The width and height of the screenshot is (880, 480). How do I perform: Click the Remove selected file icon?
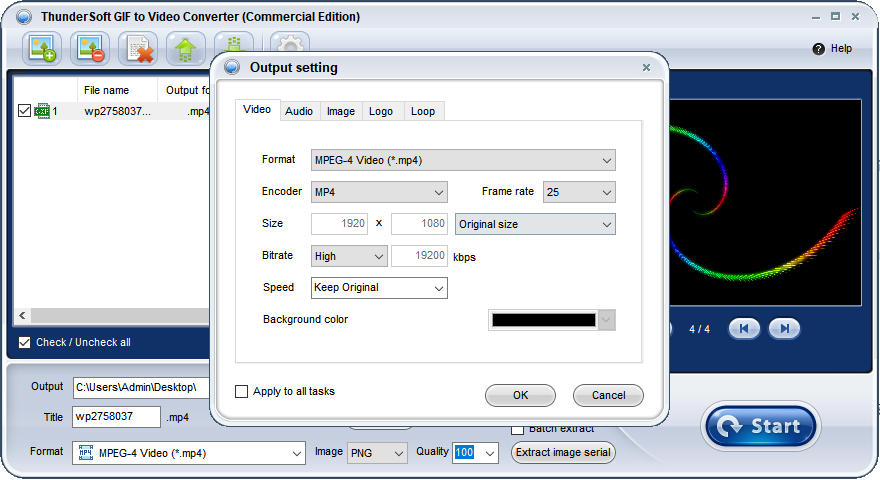(90, 49)
